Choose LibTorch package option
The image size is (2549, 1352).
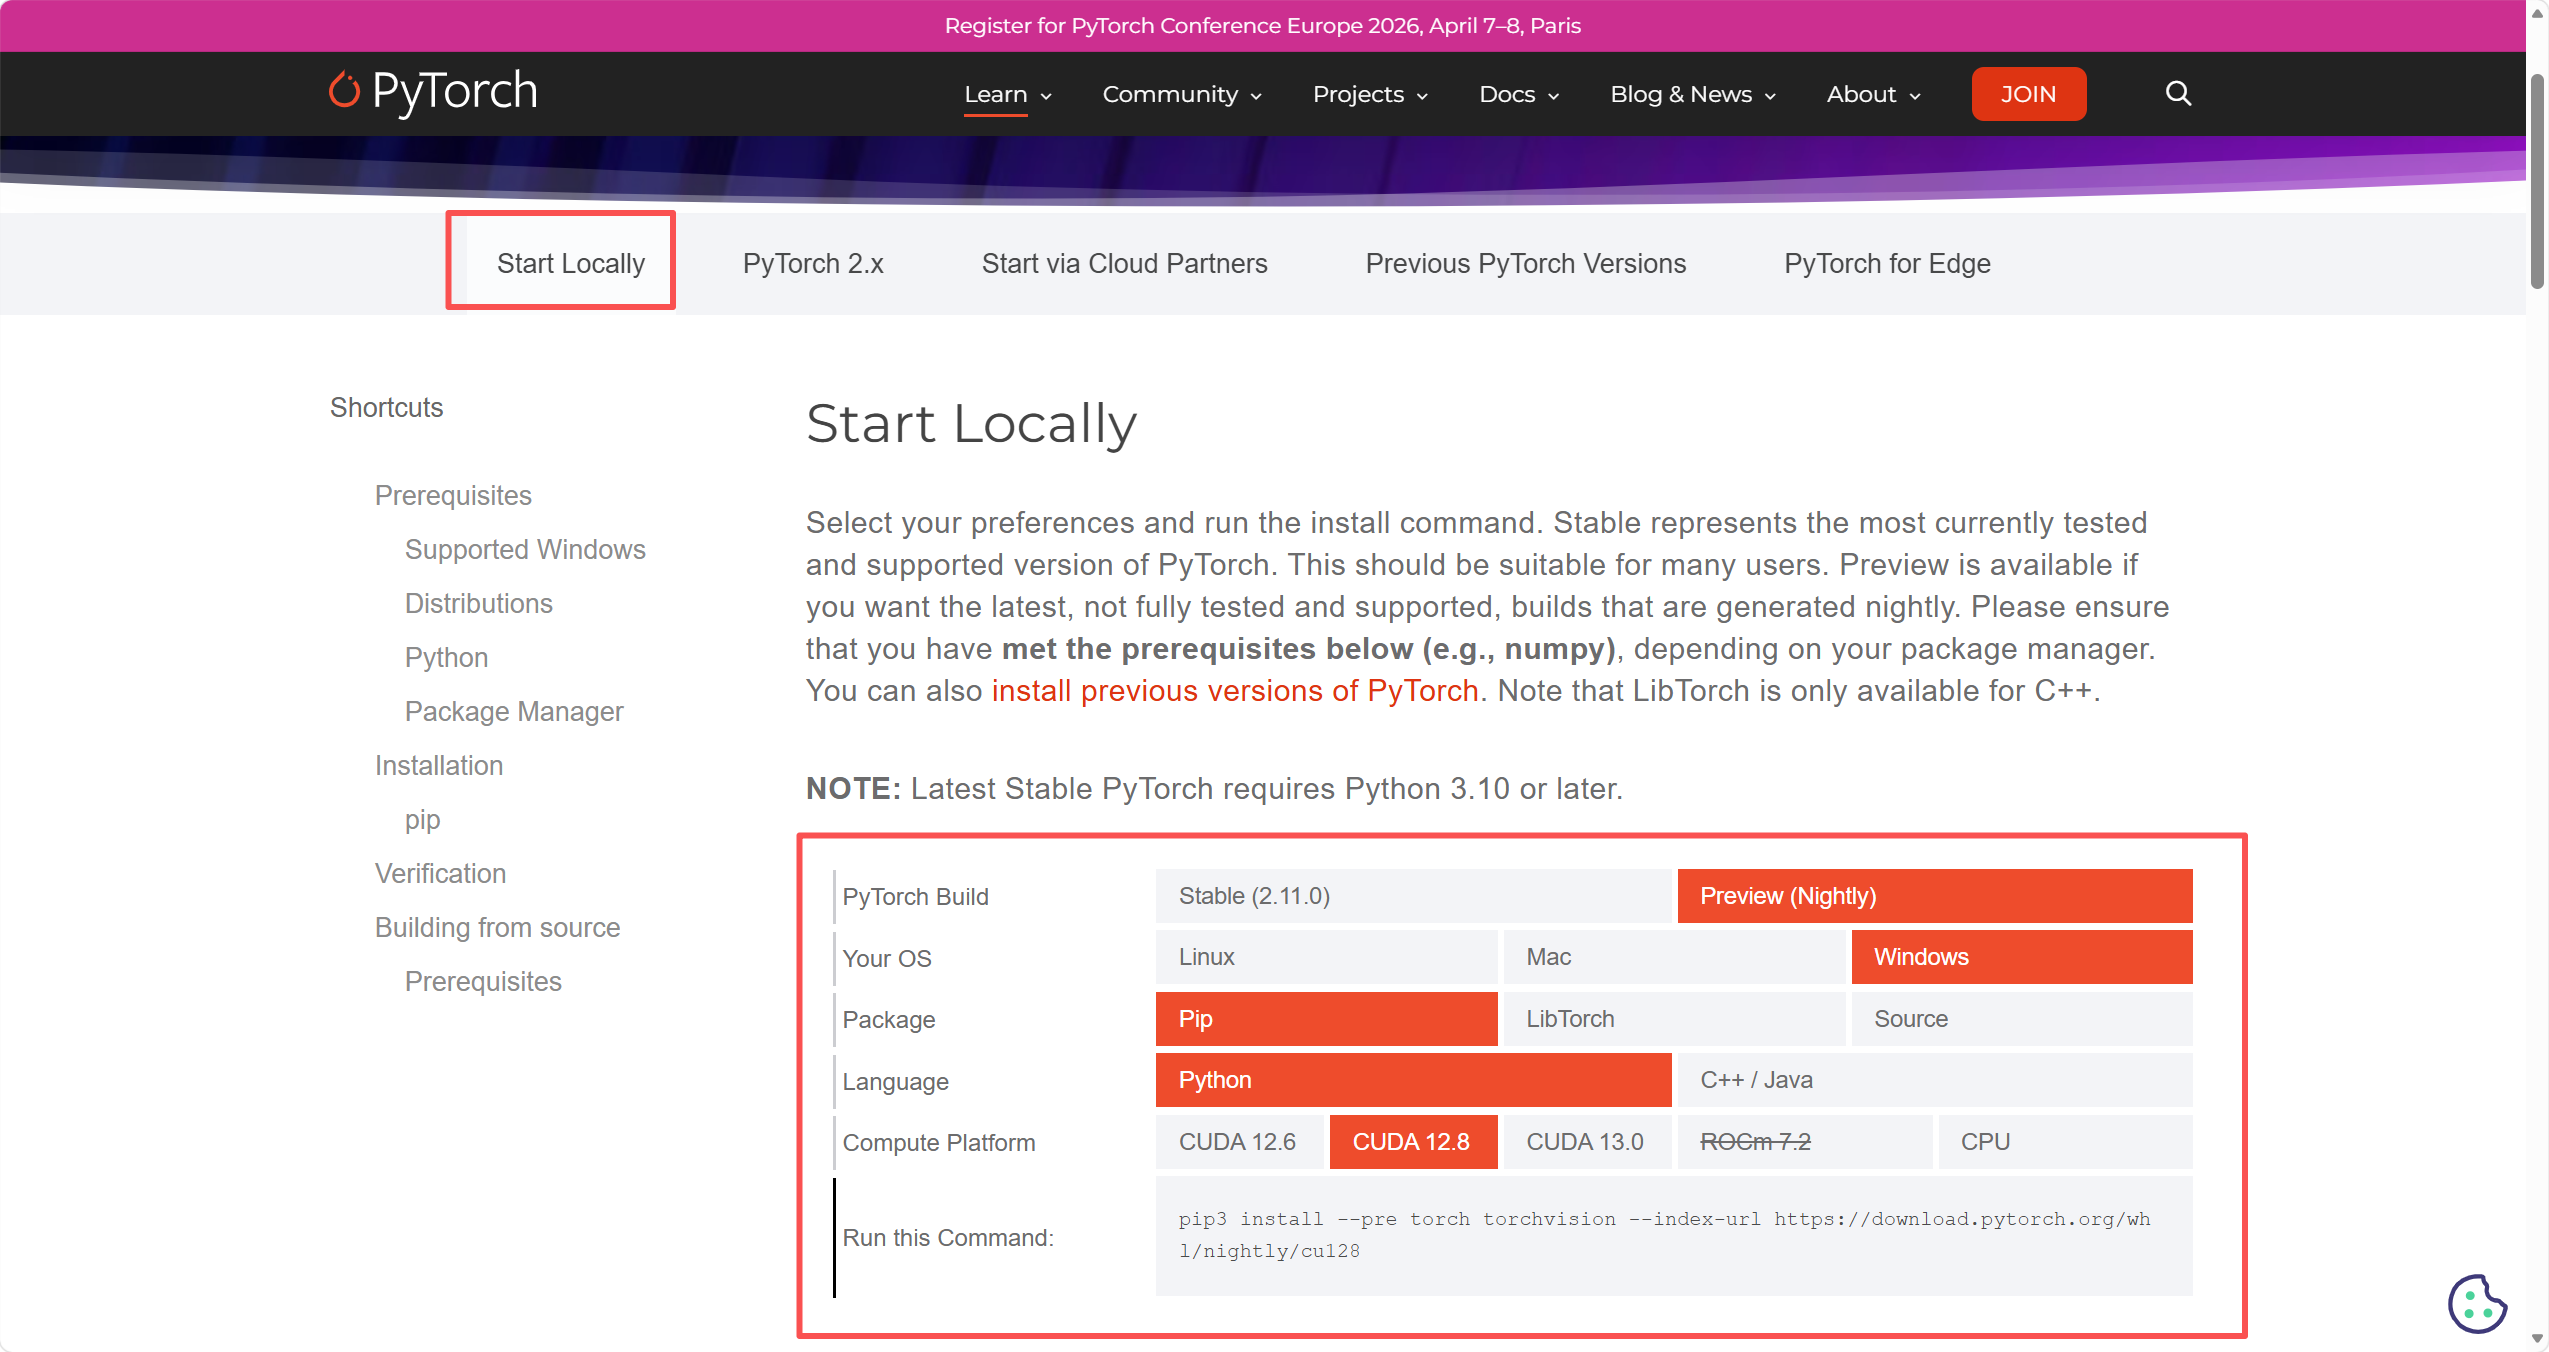(1673, 1019)
